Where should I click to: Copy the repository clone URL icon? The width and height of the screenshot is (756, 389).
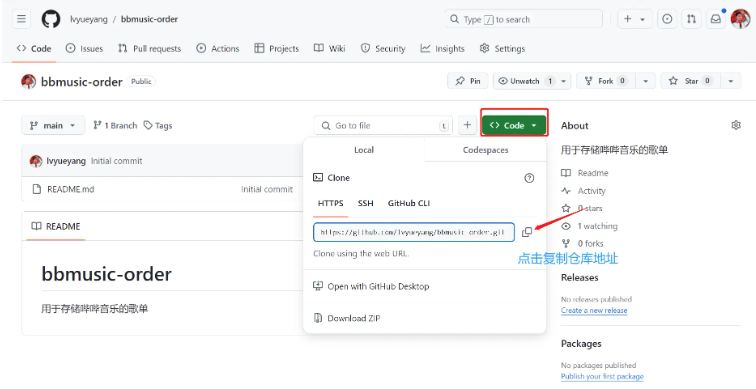click(x=527, y=232)
